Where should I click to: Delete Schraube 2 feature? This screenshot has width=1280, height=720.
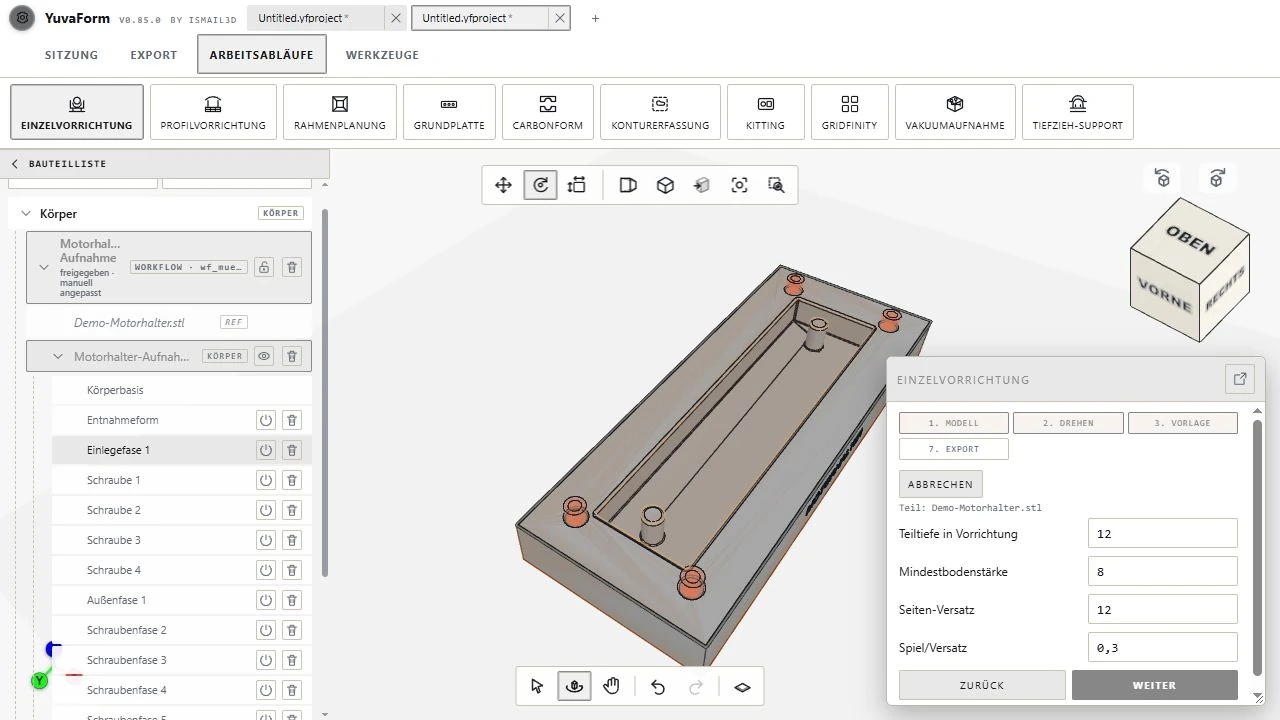tap(292, 510)
